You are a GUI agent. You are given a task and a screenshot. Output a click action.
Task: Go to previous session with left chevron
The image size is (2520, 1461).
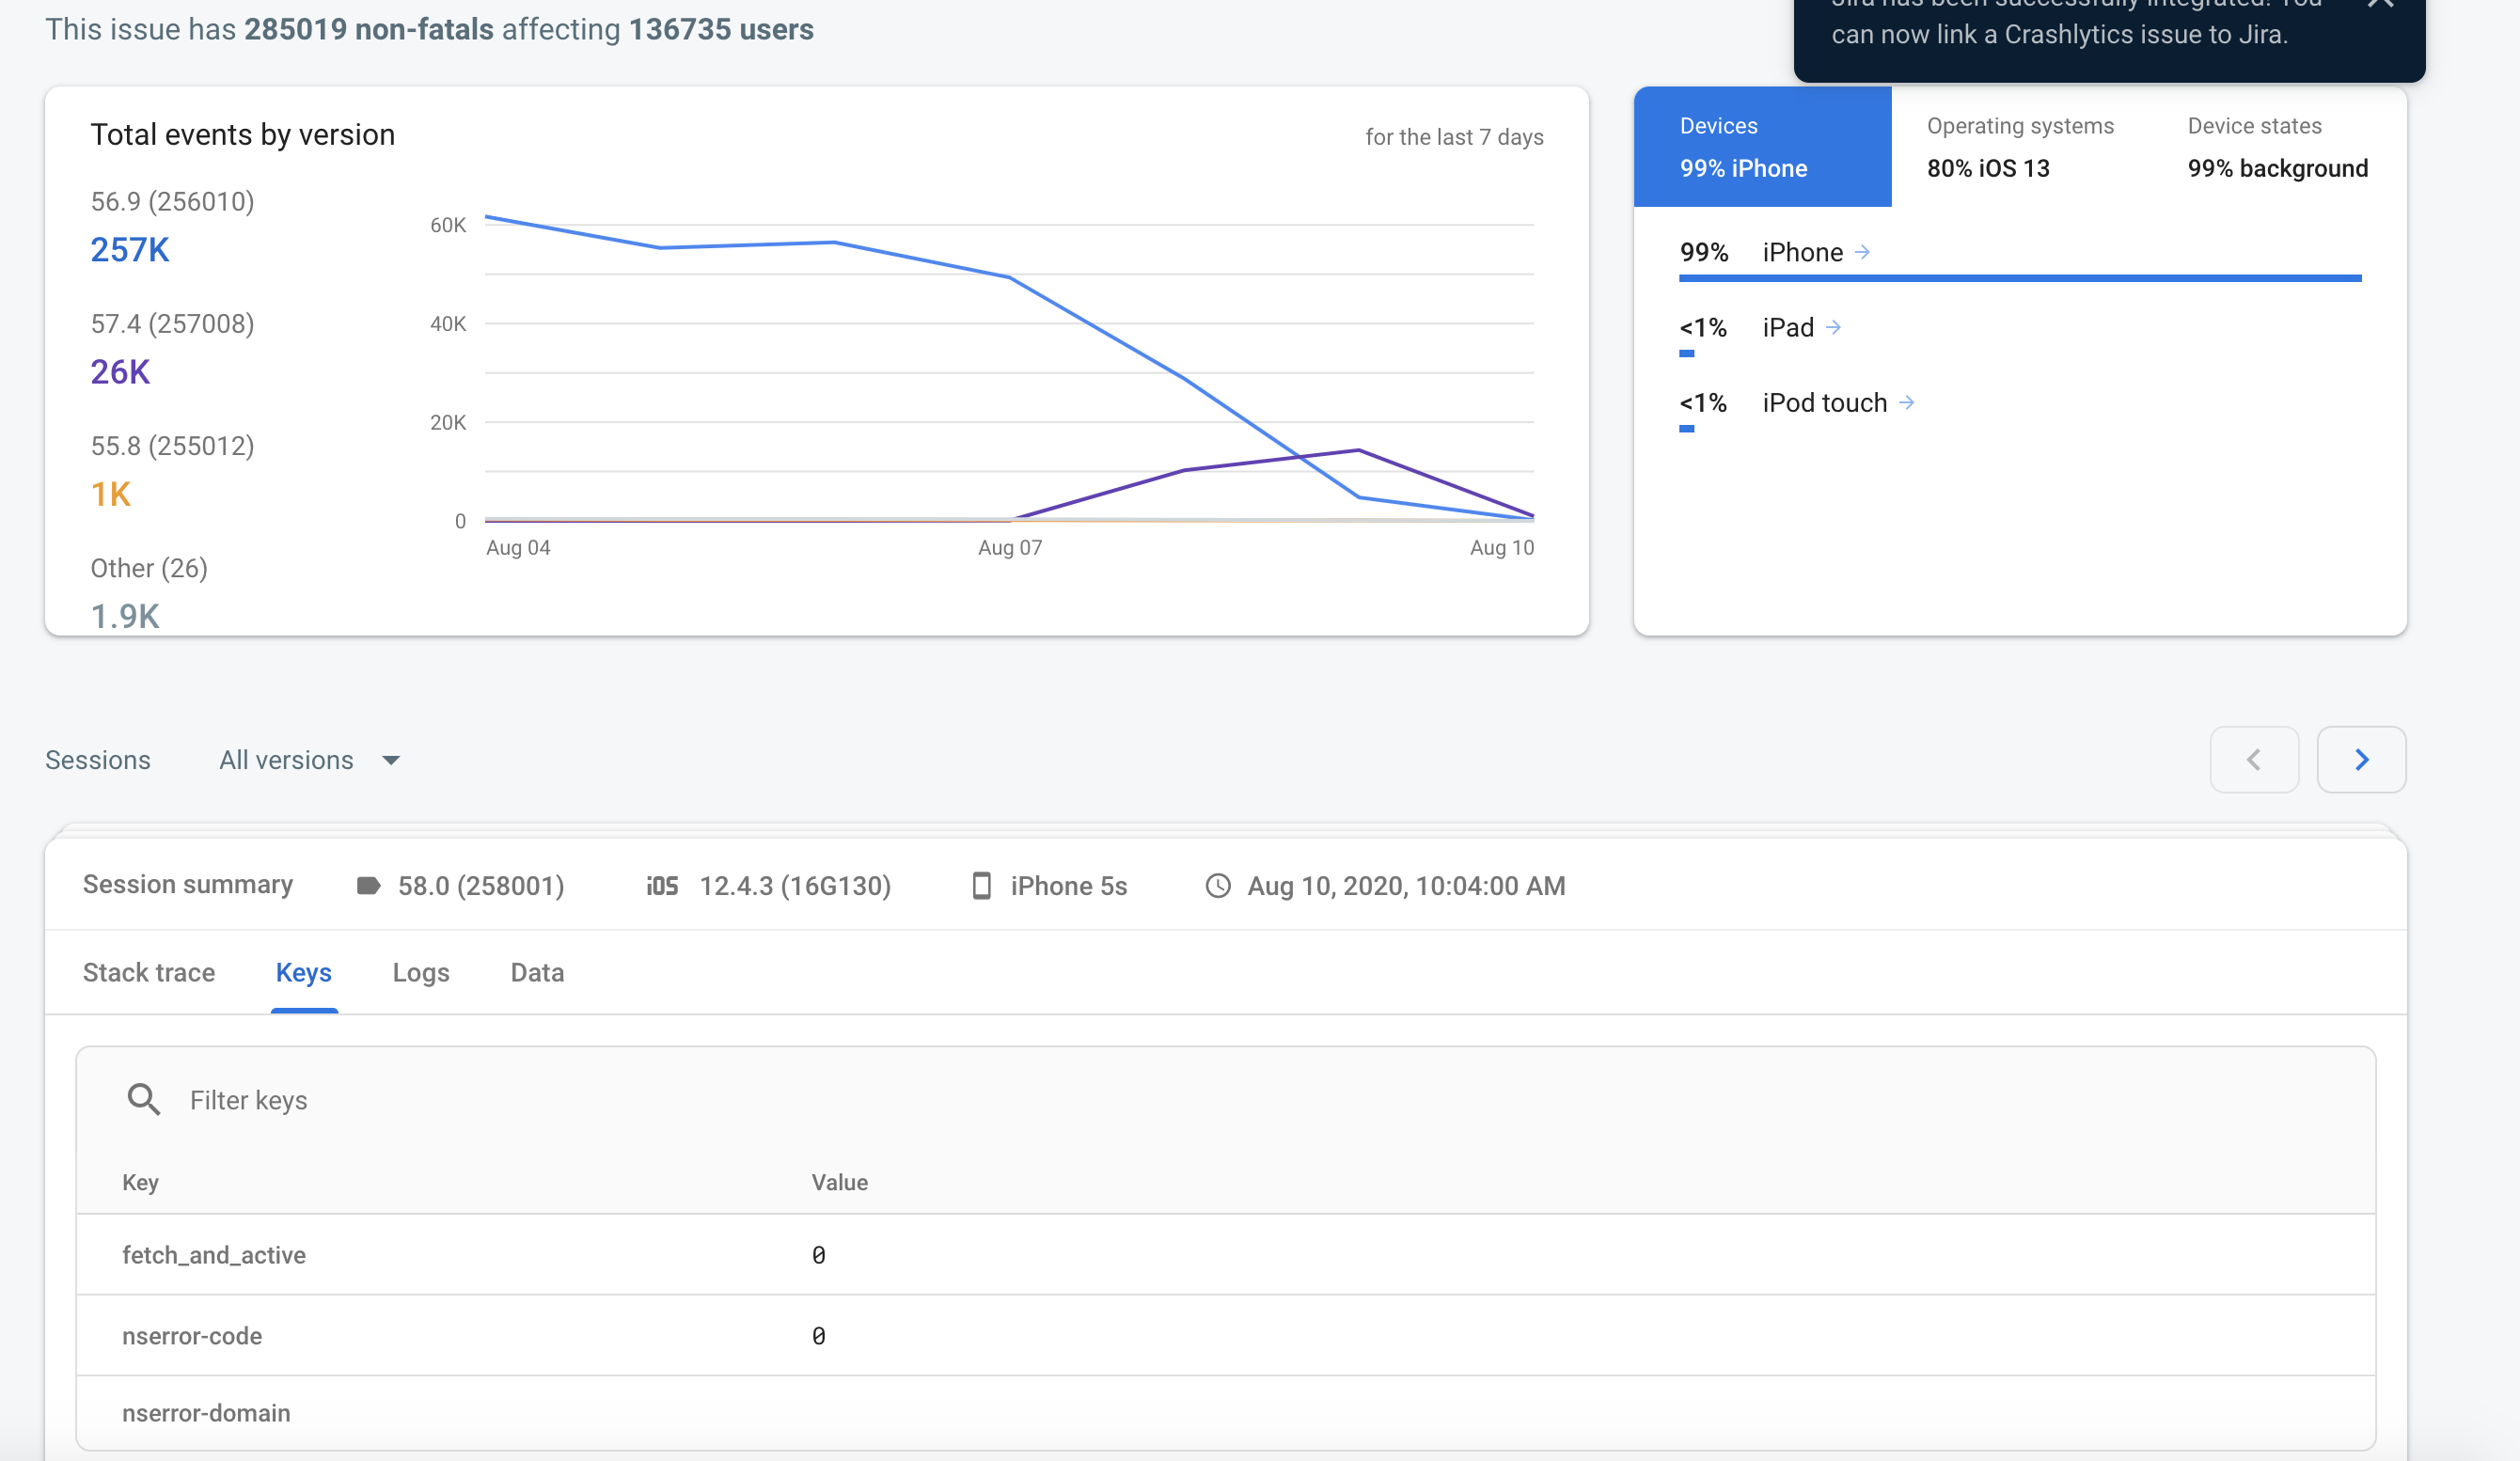pos(2253,760)
